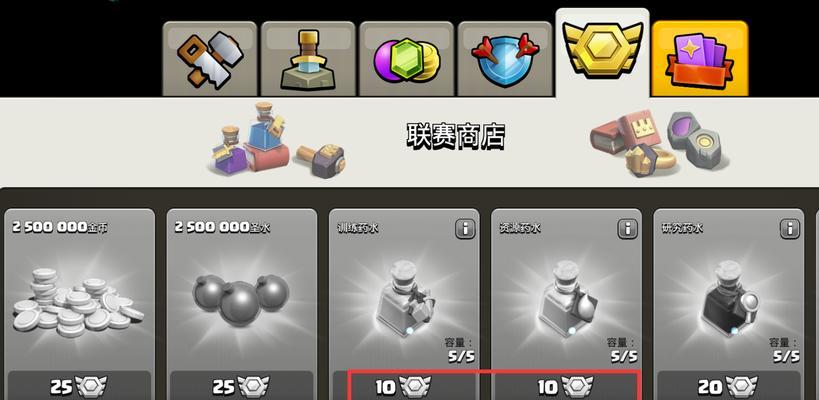819x400 pixels.
Task: Open the gem and coins resources tab
Action: (x=406, y=58)
